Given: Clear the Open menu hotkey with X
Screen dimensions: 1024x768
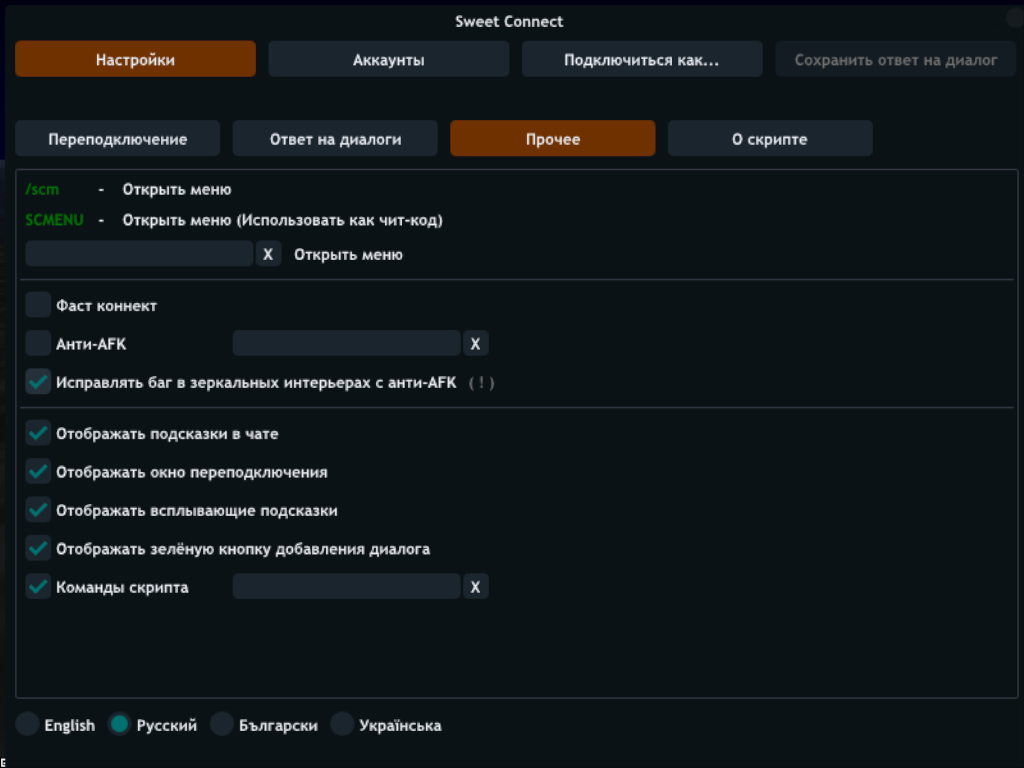Looking at the screenshot, I should (x=268, y=254).
